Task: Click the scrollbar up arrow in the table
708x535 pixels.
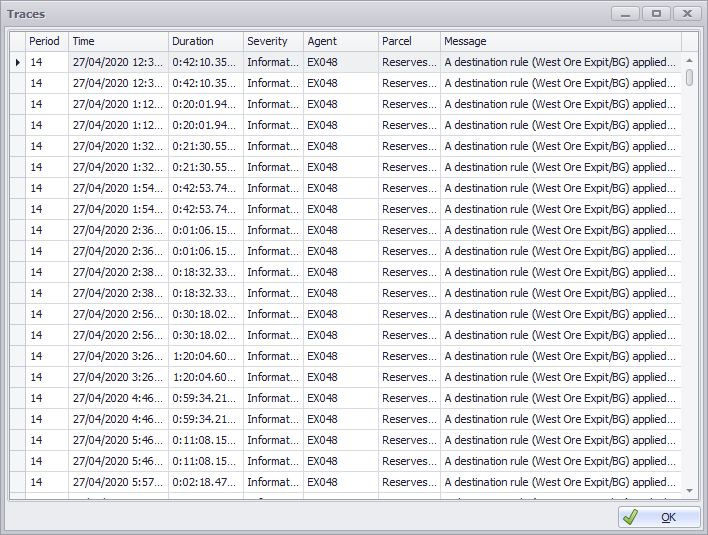Action: pyautogui.click(x=689, y=60)
